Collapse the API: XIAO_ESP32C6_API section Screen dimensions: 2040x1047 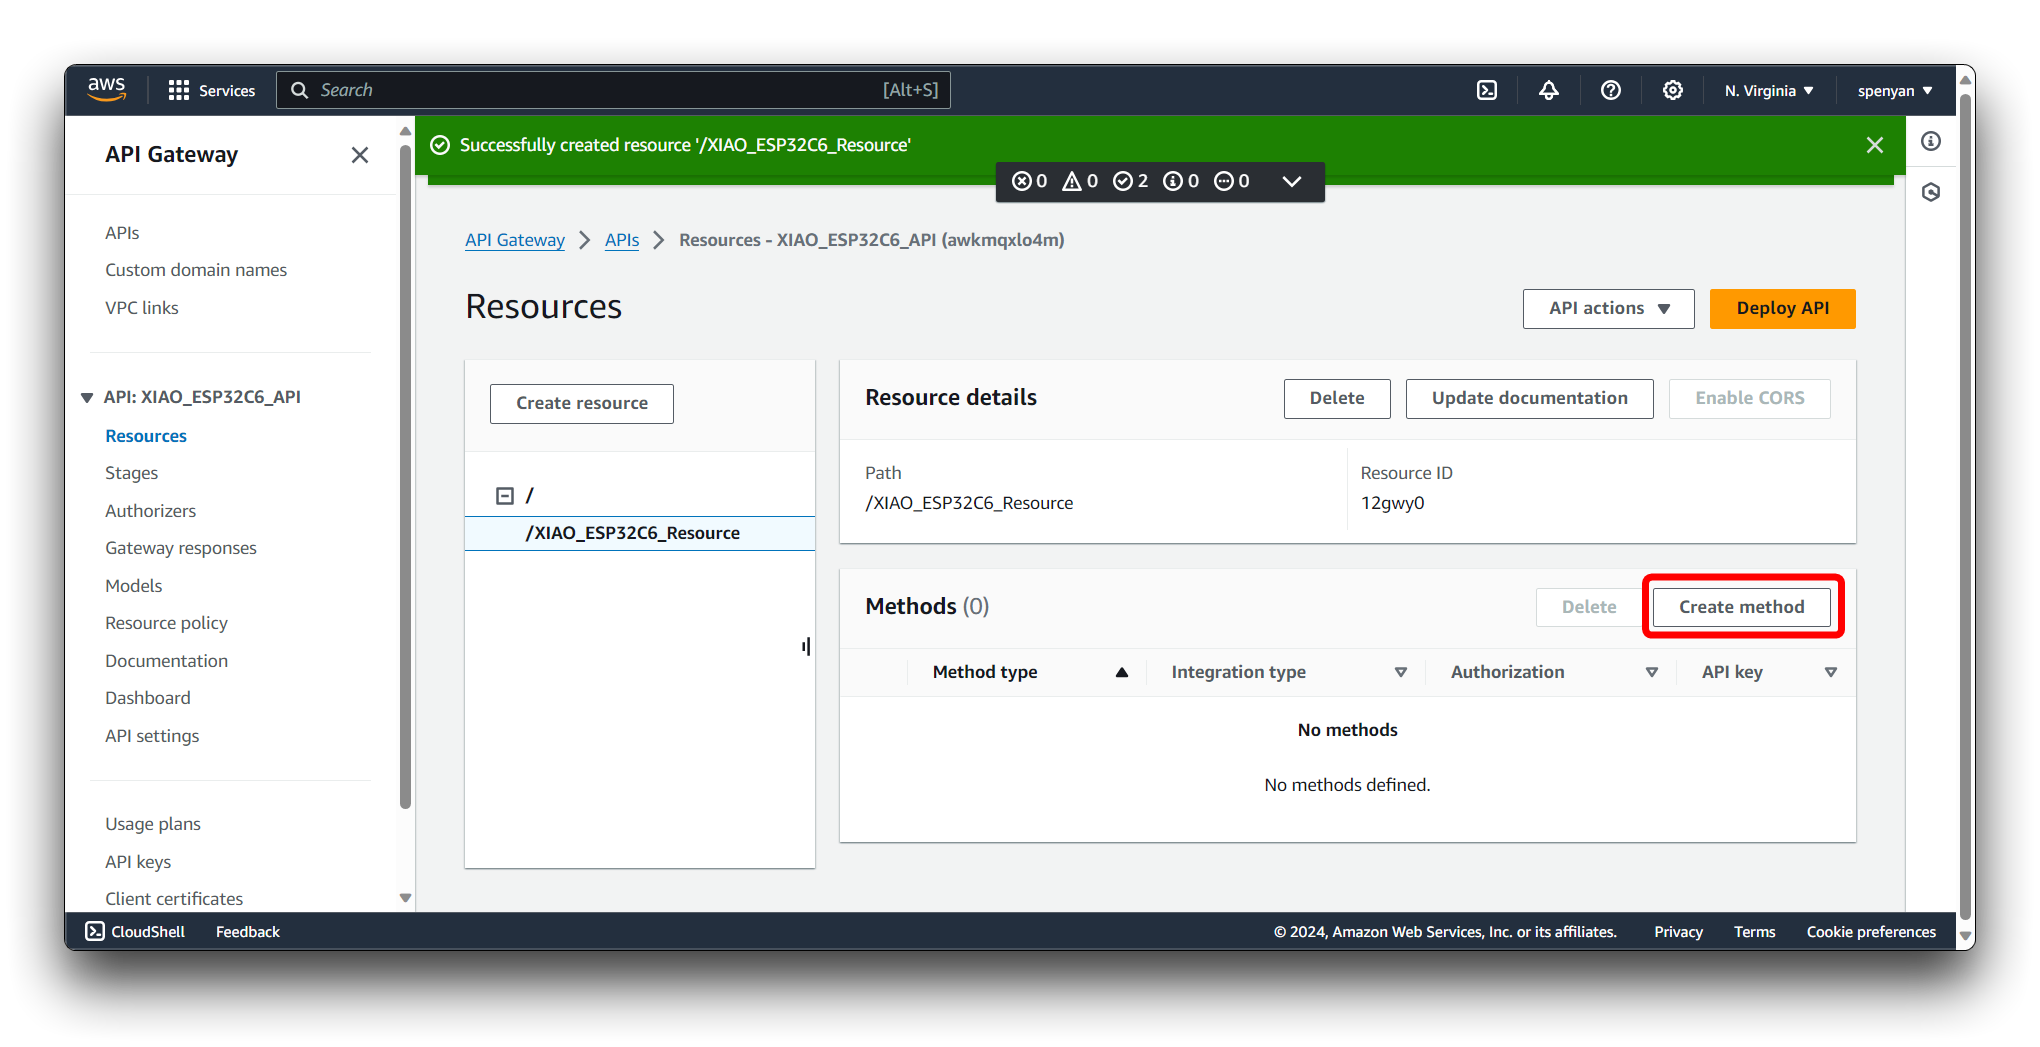tap(87, 398)
